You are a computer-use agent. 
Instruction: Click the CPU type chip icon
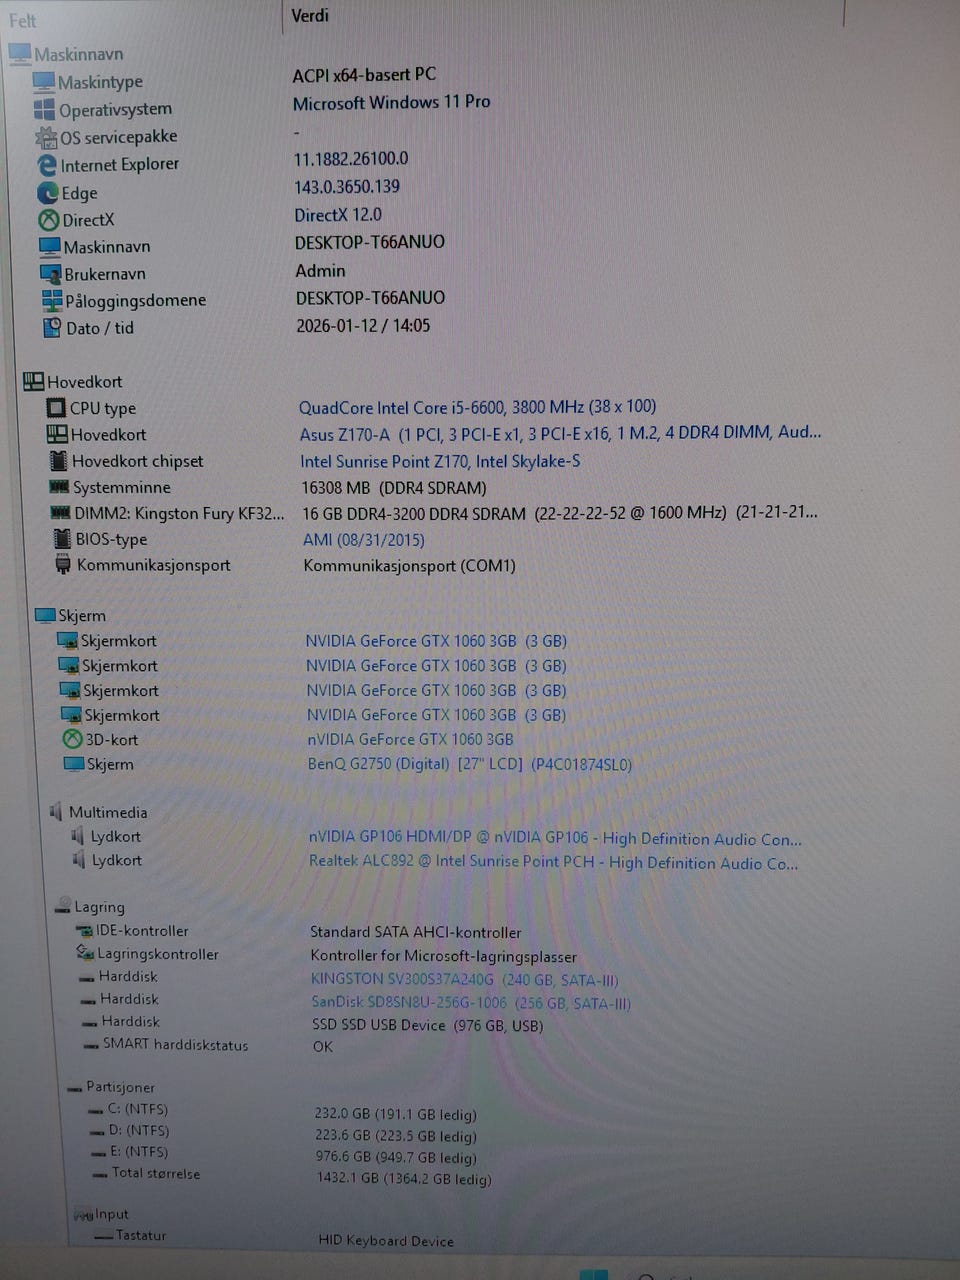(x=56, y=408)
